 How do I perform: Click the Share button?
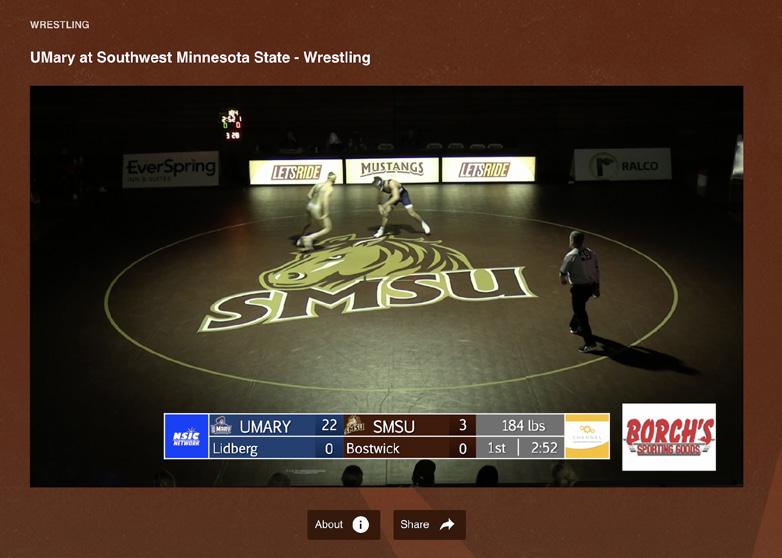(429, 525)
